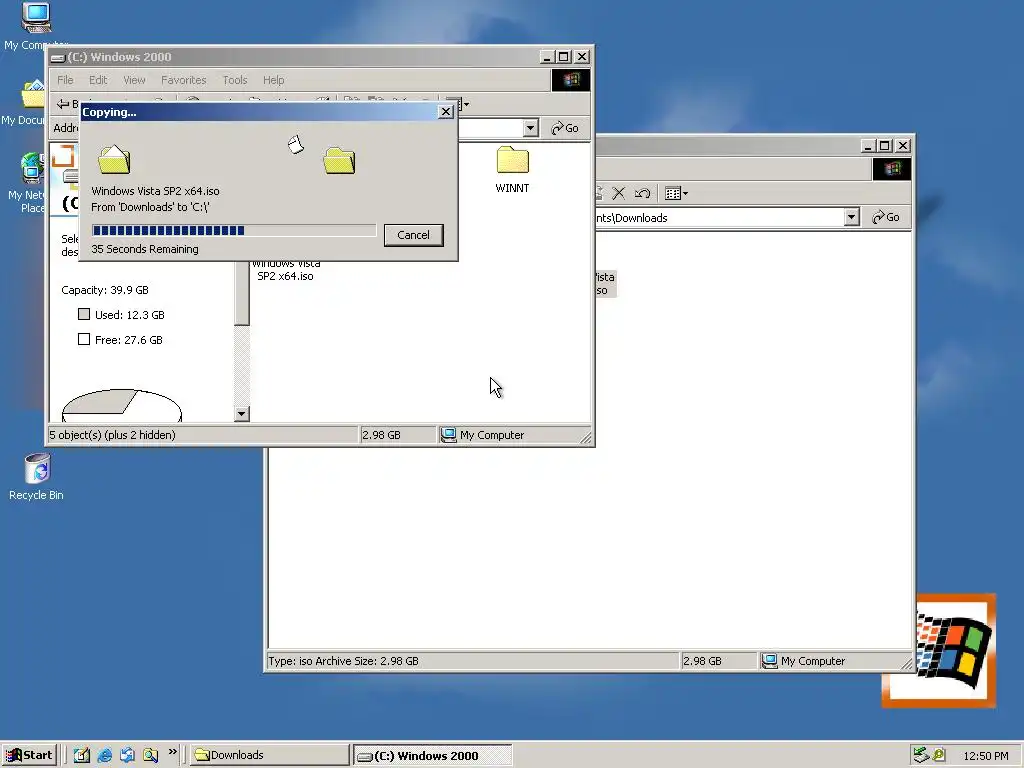Open the Favorites menu in C: window

click(x=184, y=80)
